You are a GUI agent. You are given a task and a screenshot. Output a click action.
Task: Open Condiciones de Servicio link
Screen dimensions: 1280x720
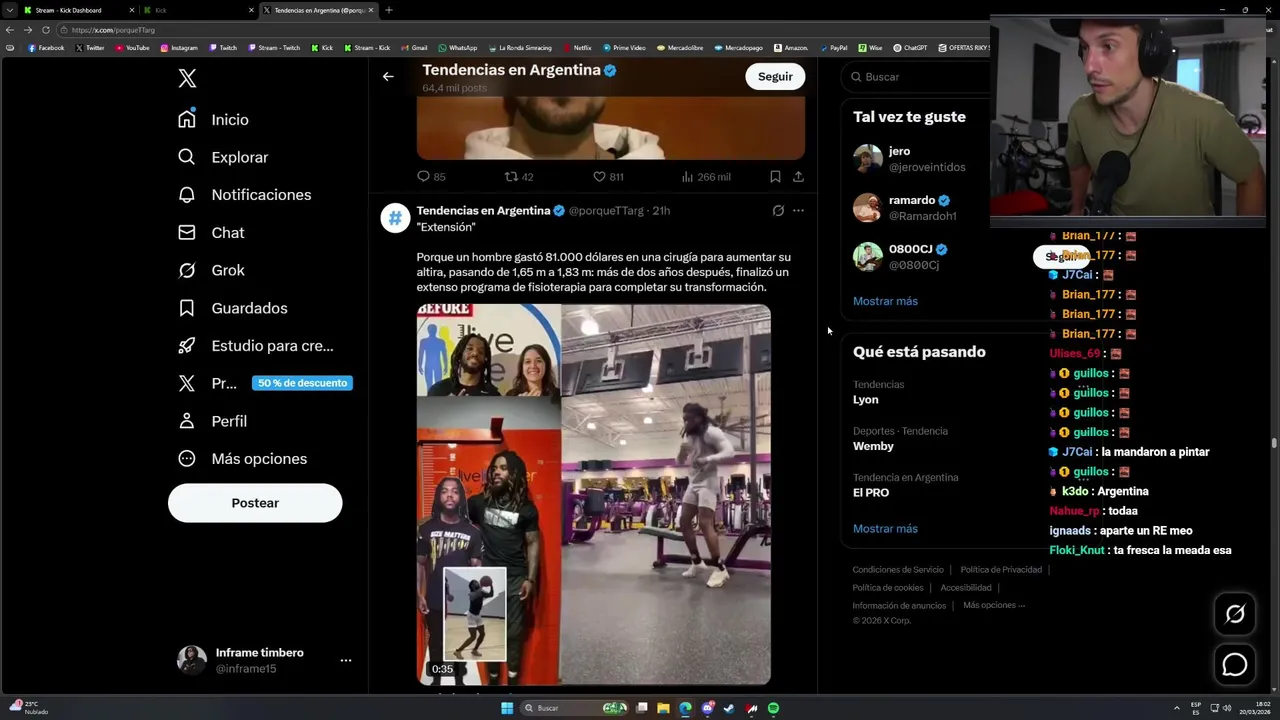tap(898, 570)
